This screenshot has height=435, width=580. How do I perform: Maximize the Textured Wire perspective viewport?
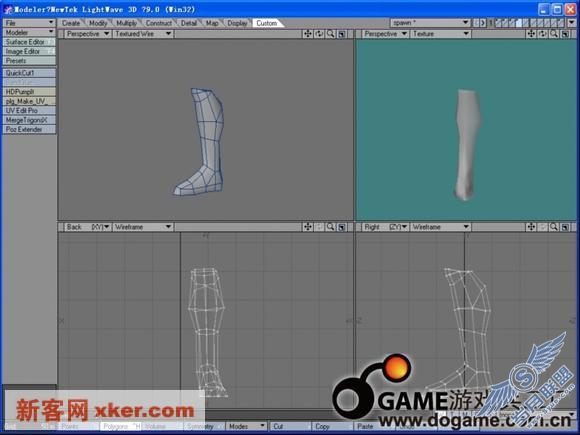[x=342, y=34]
